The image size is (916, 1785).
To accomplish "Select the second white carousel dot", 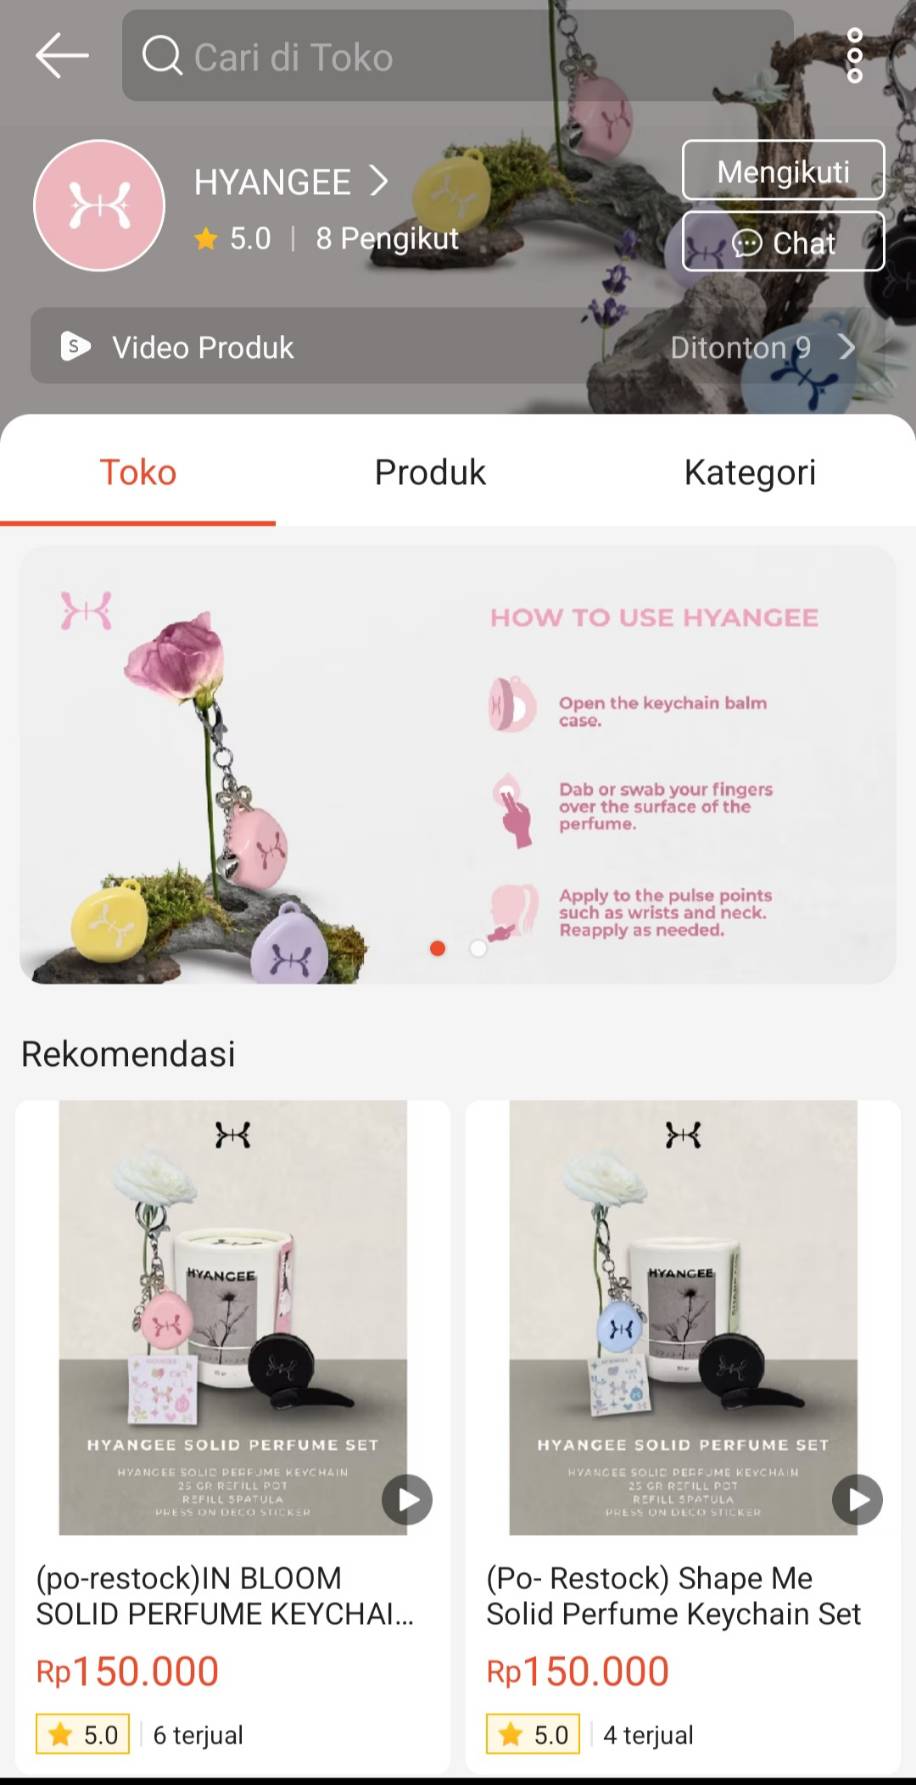I will pos(478,948).
